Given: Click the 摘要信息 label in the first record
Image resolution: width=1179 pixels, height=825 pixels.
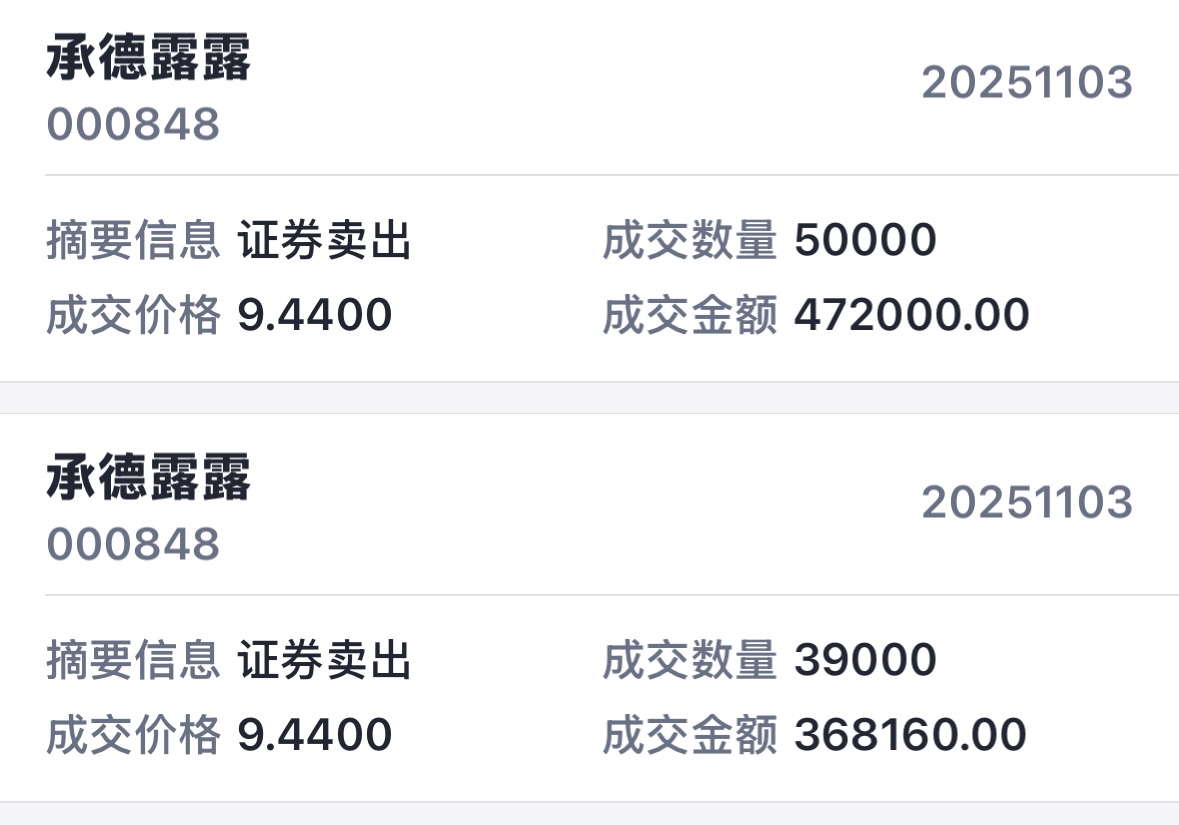Looking at the screenshot, I should (133, 241).
